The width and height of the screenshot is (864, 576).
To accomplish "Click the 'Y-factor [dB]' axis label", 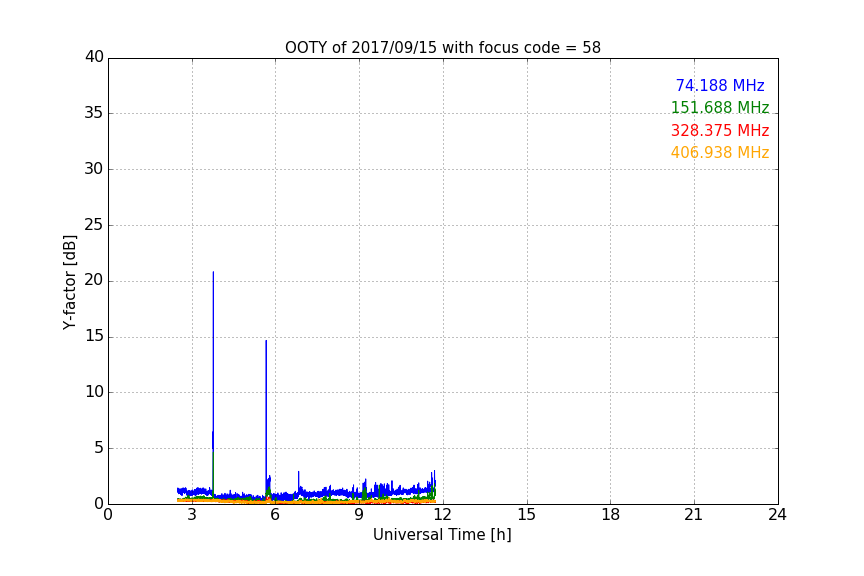I will click(x=69, y=282).
